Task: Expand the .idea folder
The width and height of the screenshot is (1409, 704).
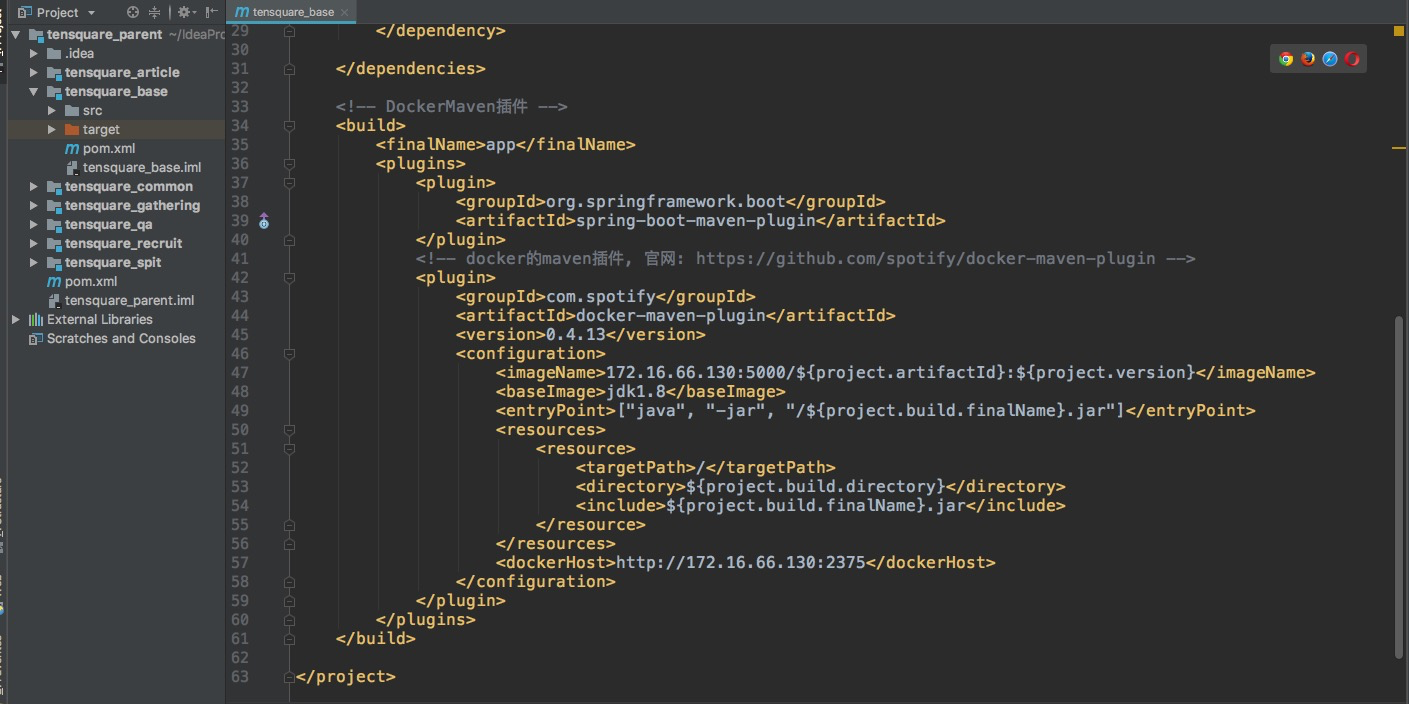Action: coord(34,54)
